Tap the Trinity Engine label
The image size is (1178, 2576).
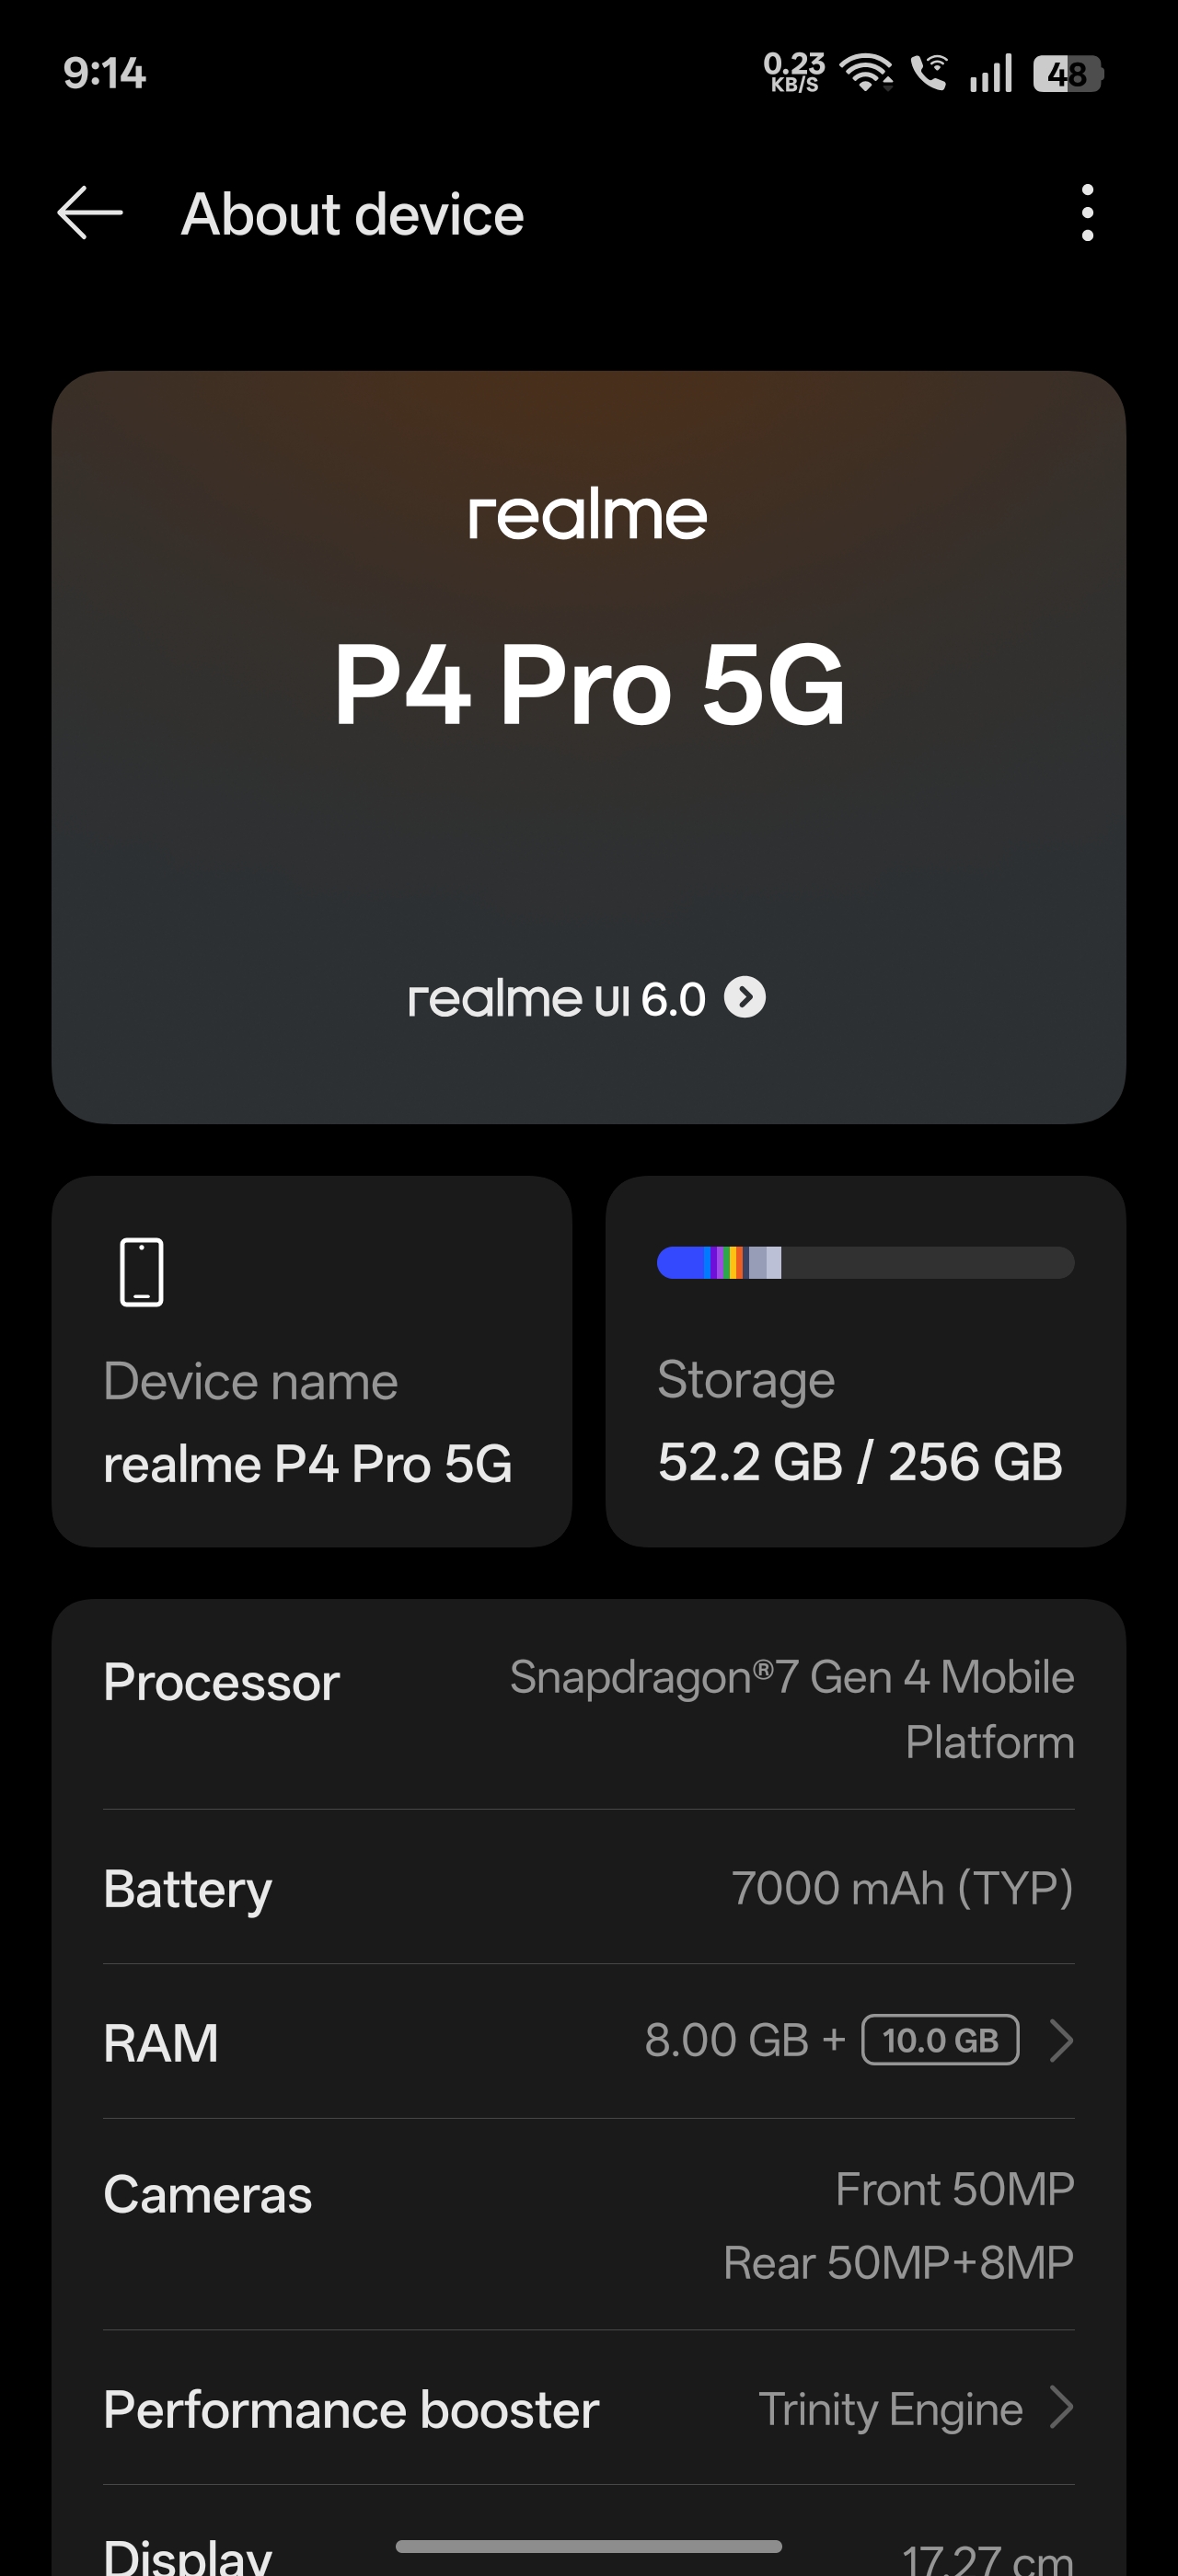(x=890, y=2409)
